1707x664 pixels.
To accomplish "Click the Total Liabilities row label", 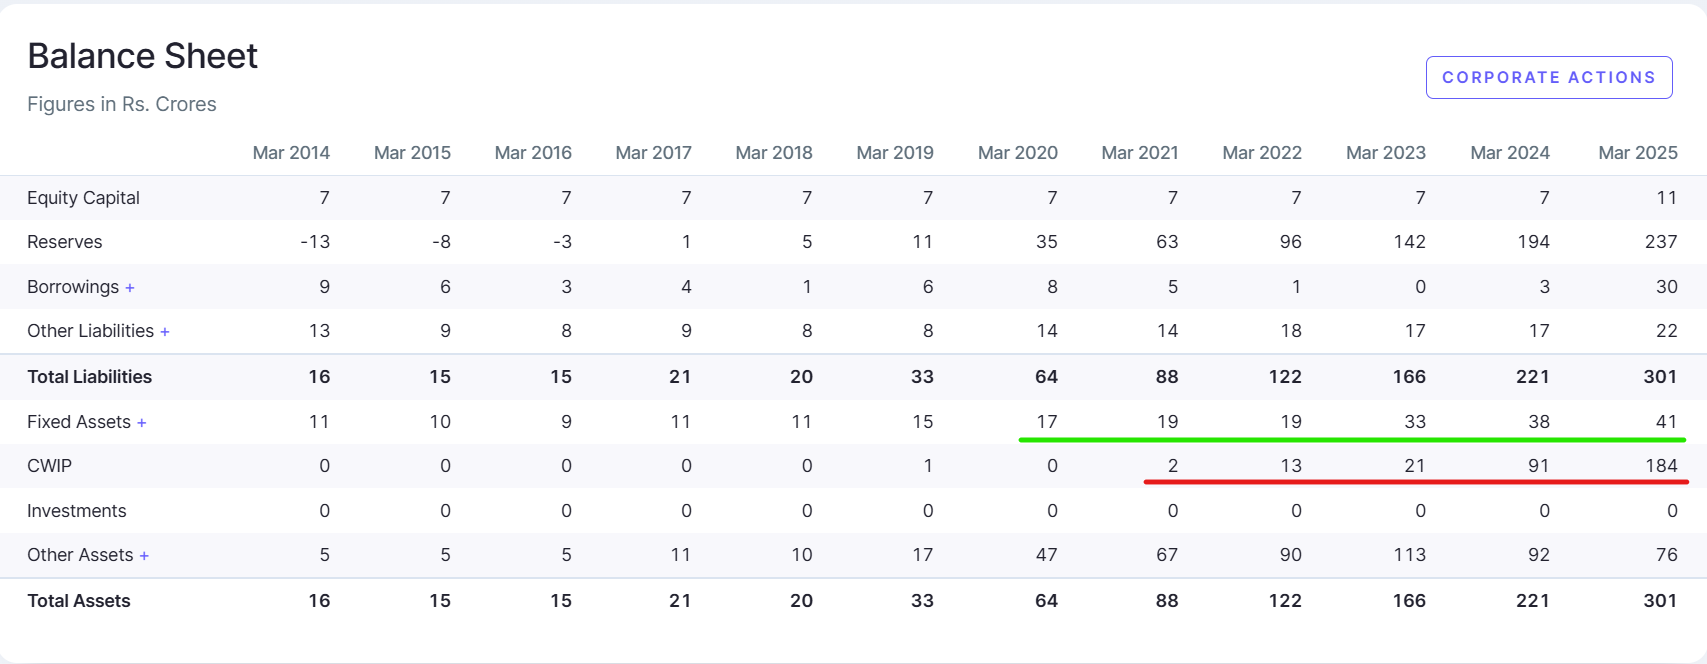I will [x=89, y=377].
